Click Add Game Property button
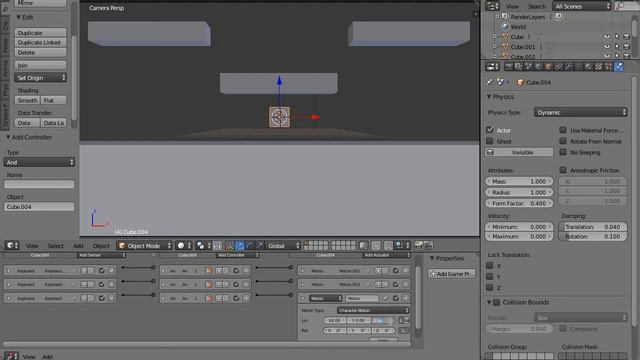Screen dimensions: 640x360 tap(451, 273)
